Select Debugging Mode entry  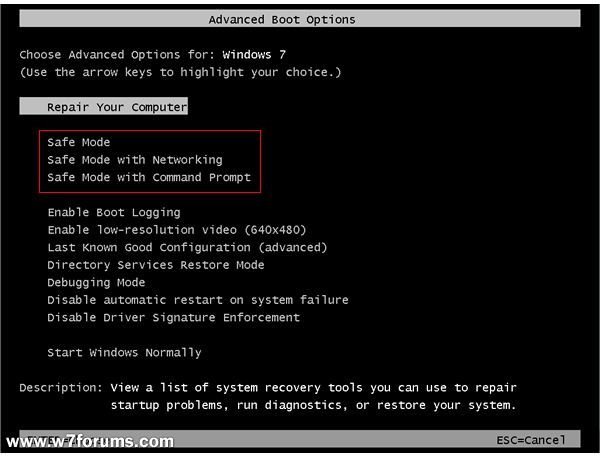click(96, 283)
